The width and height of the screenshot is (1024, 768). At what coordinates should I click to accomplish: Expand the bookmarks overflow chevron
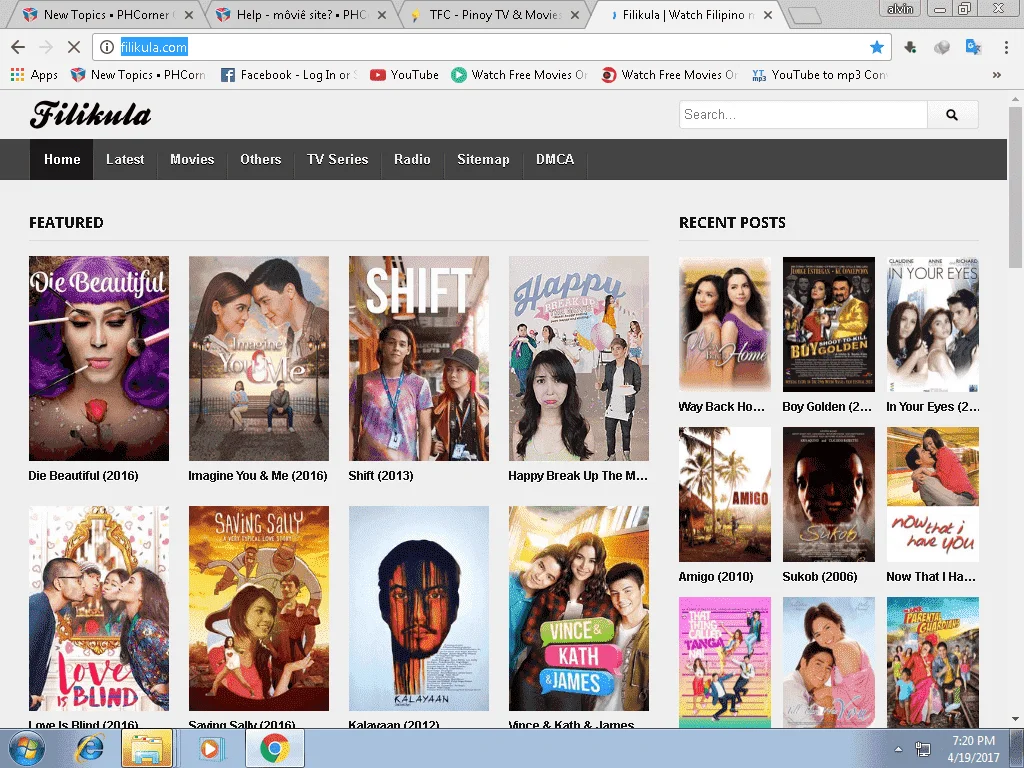[x=997, y=75]
